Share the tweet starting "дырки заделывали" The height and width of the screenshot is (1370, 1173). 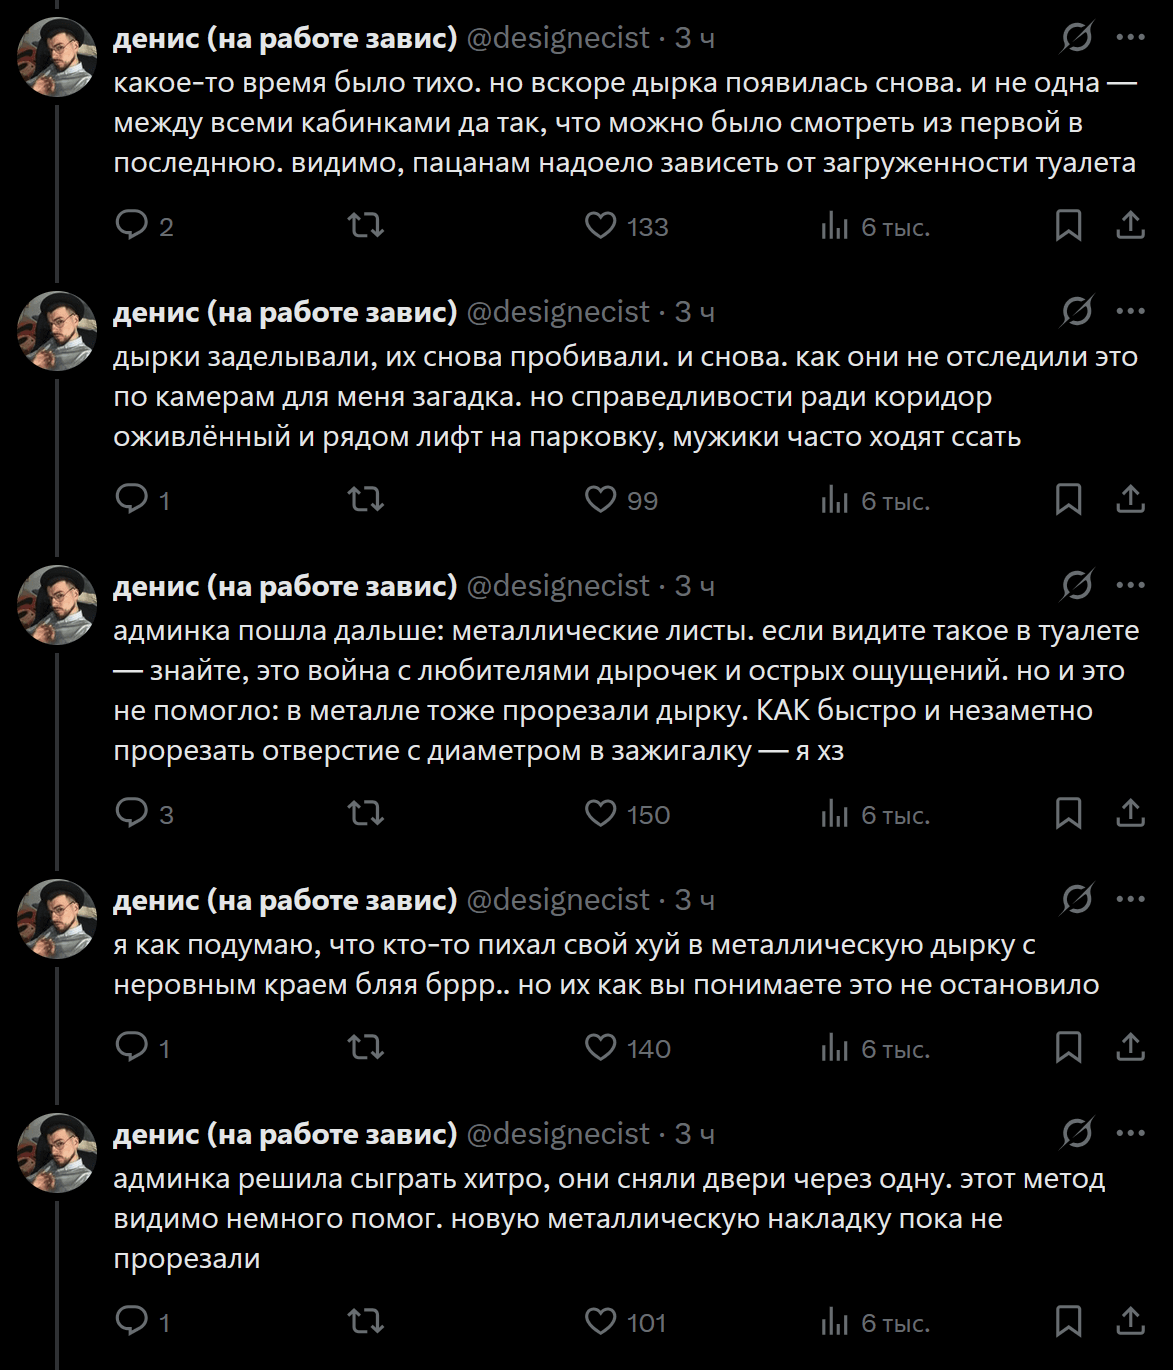(x=1130, y=499)
